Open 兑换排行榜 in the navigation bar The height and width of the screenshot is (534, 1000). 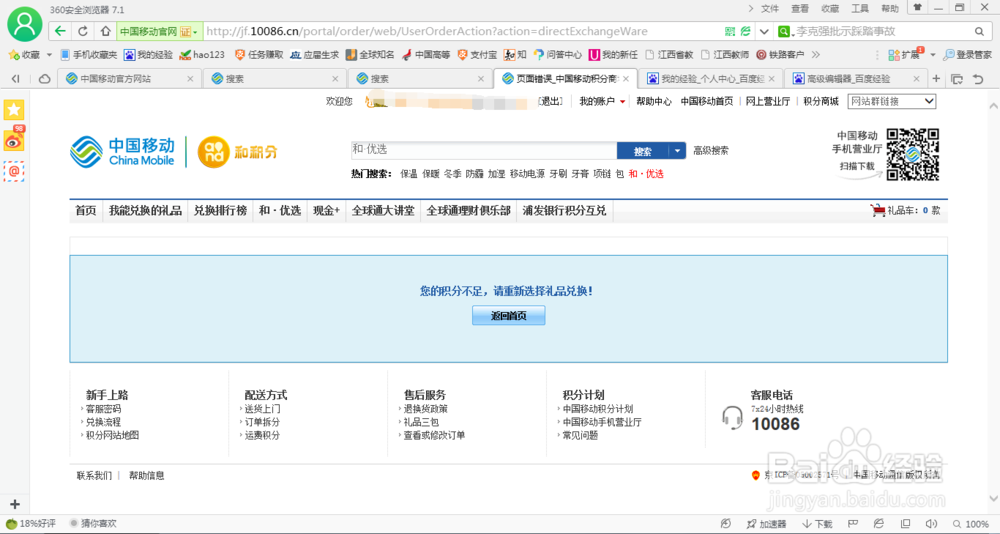click(x=221, y=211)
